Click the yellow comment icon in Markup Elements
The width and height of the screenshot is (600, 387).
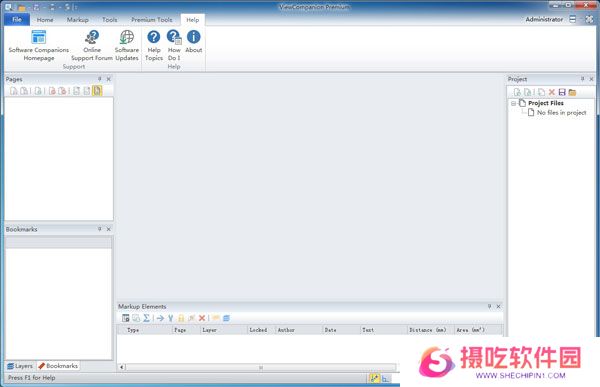(216, 318)
